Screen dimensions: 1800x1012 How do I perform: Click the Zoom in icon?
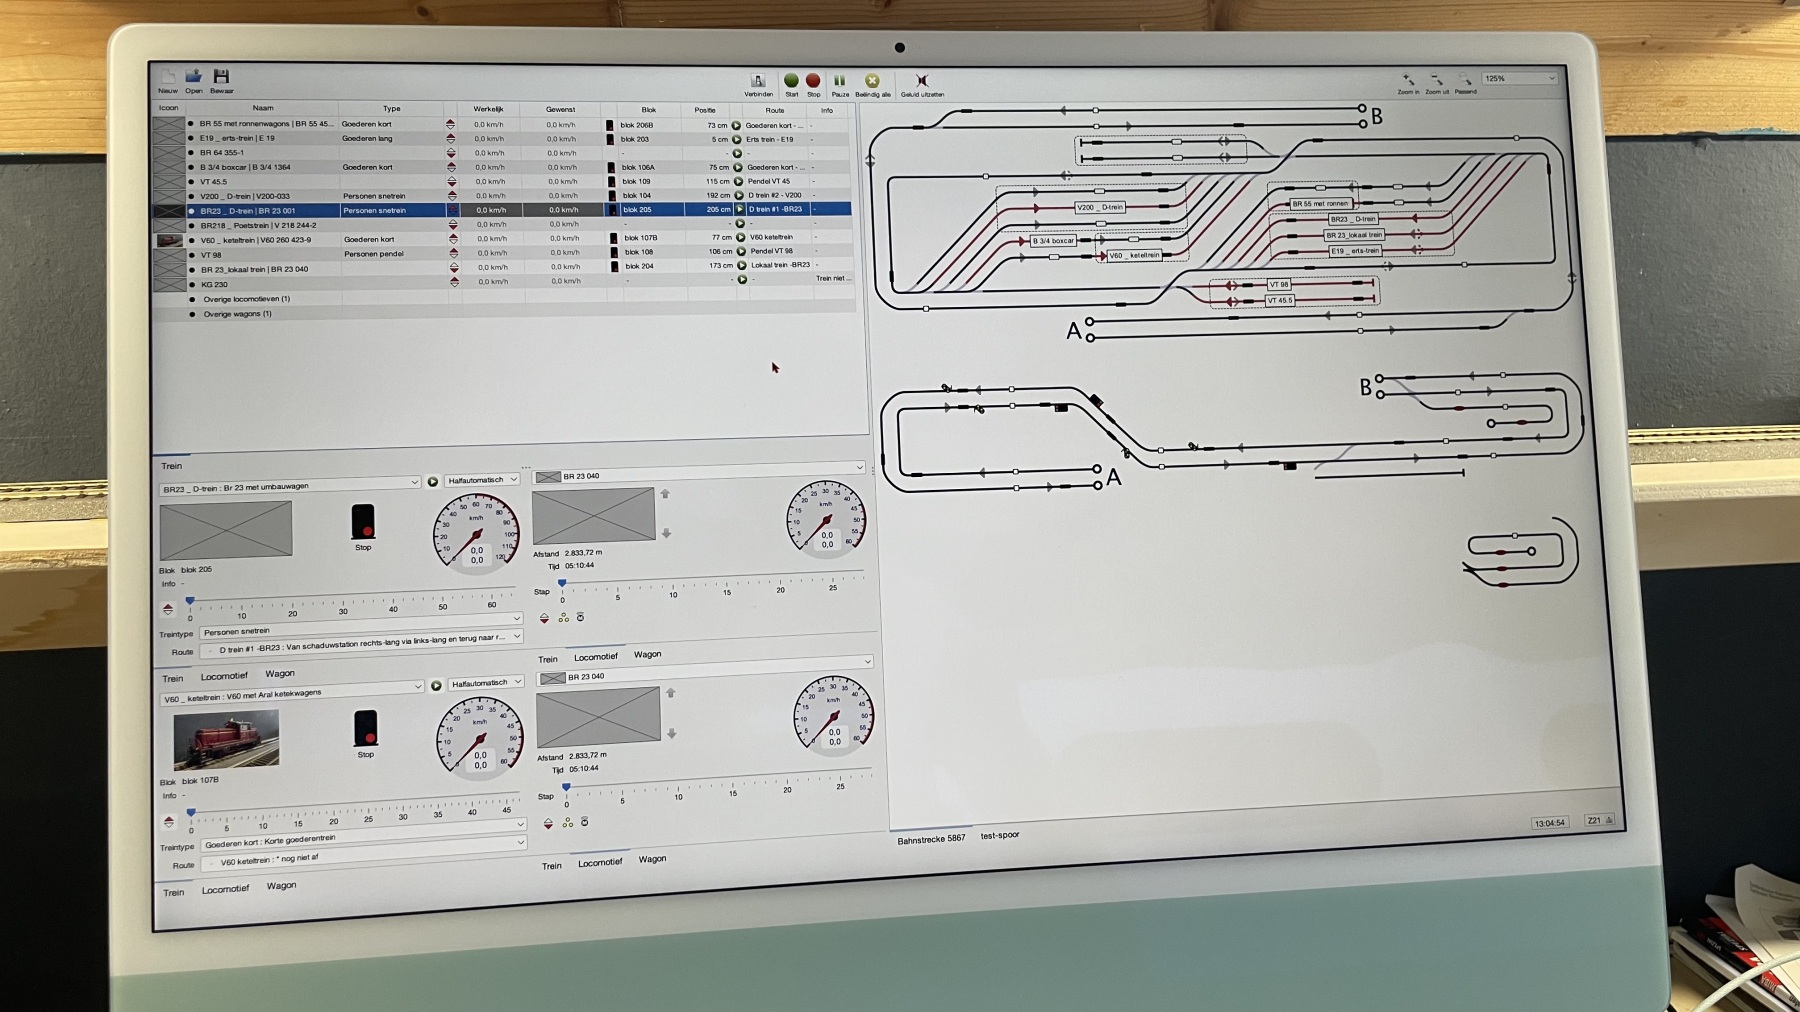[1408, 79]
